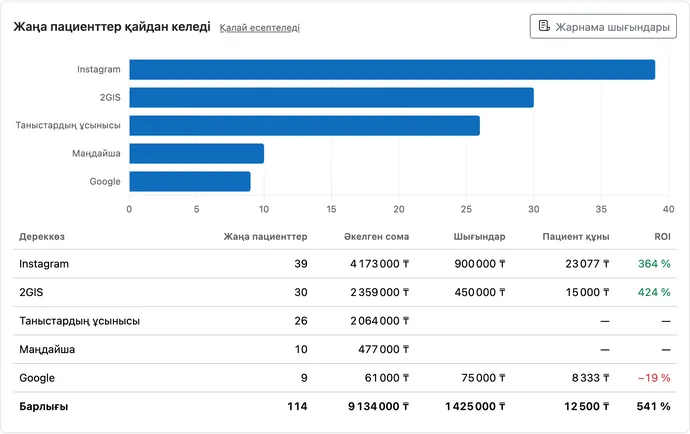Select the Instagram table row name

coord(44,264)
